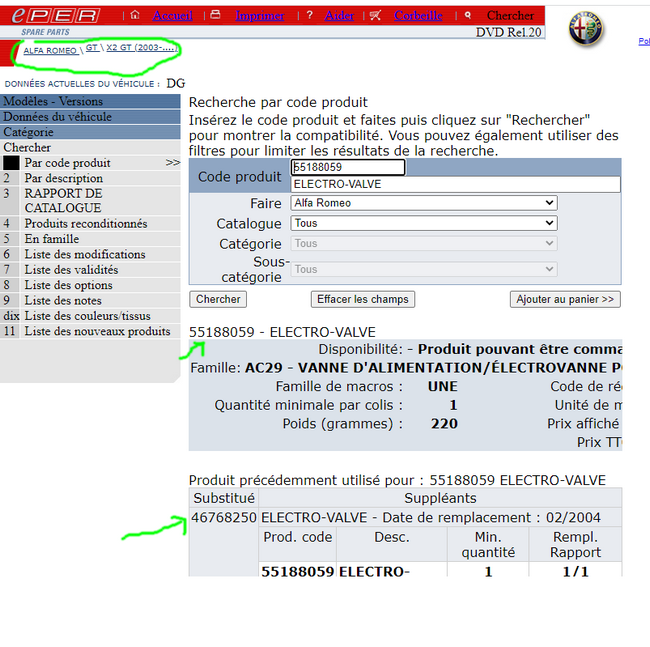Select Par description in the search menu

64,178
